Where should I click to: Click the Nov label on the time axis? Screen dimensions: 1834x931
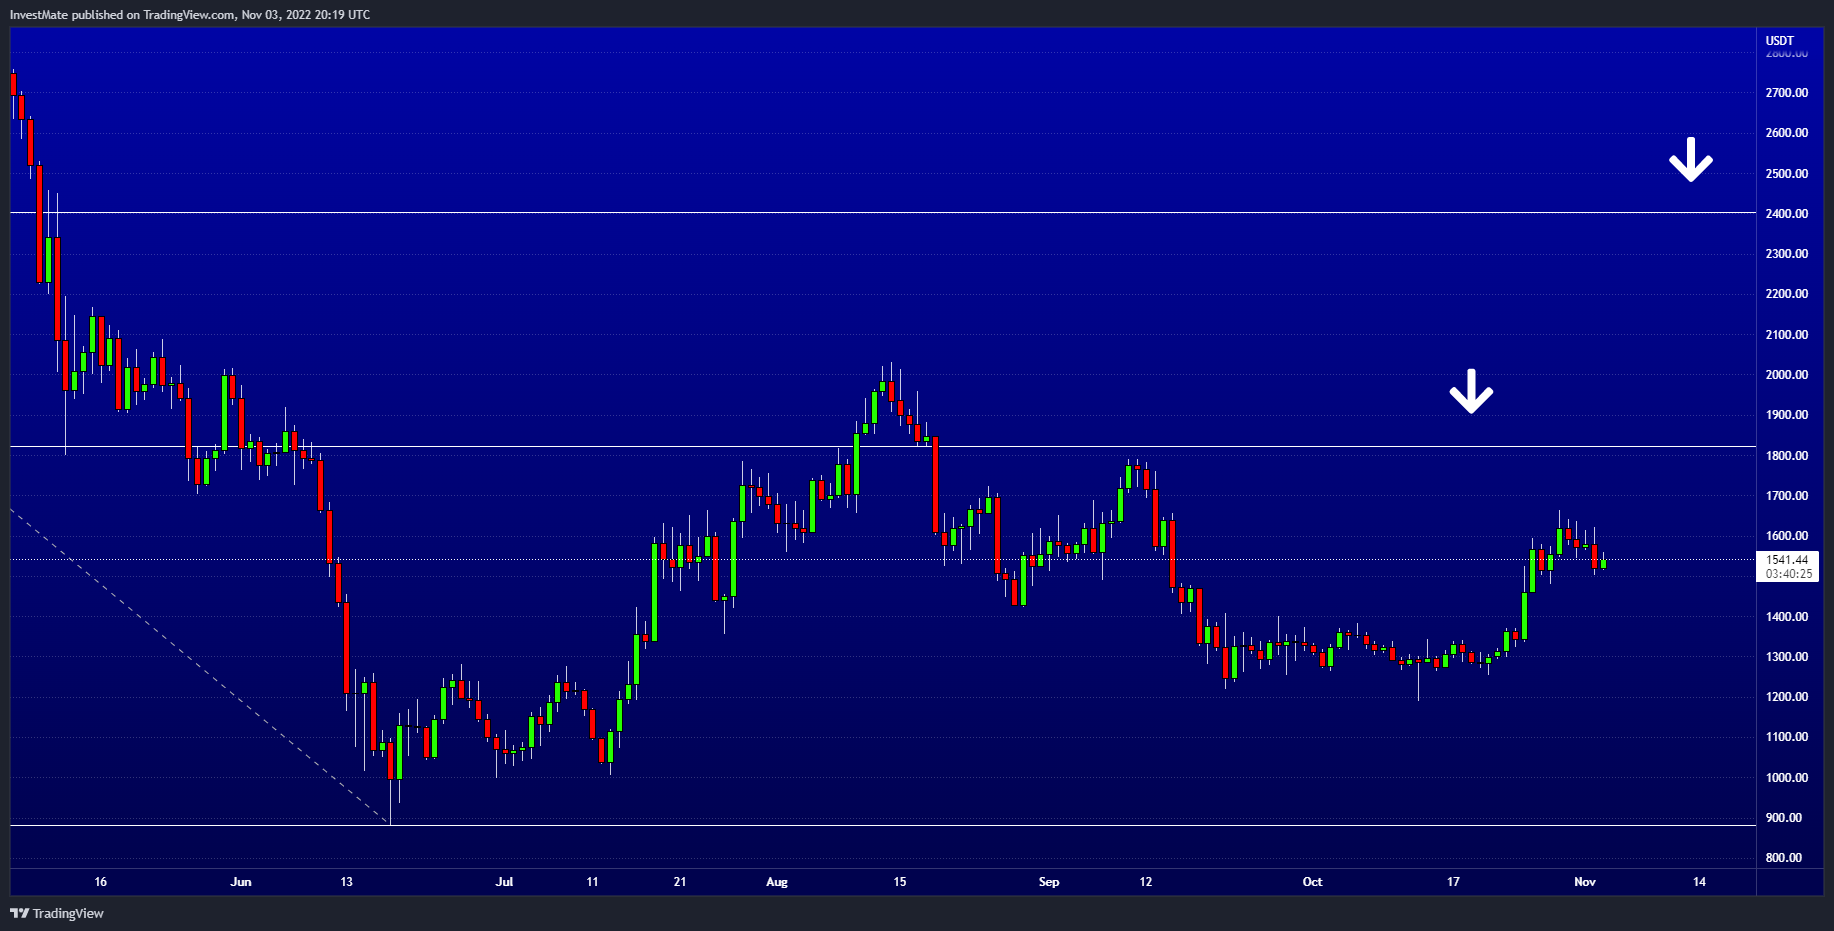[1585, 882]
